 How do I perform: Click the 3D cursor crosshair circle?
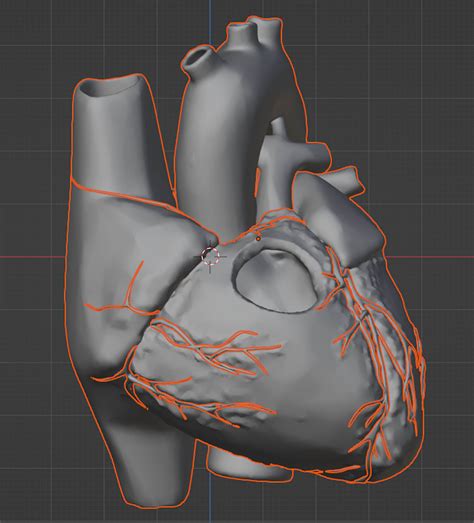210,256
